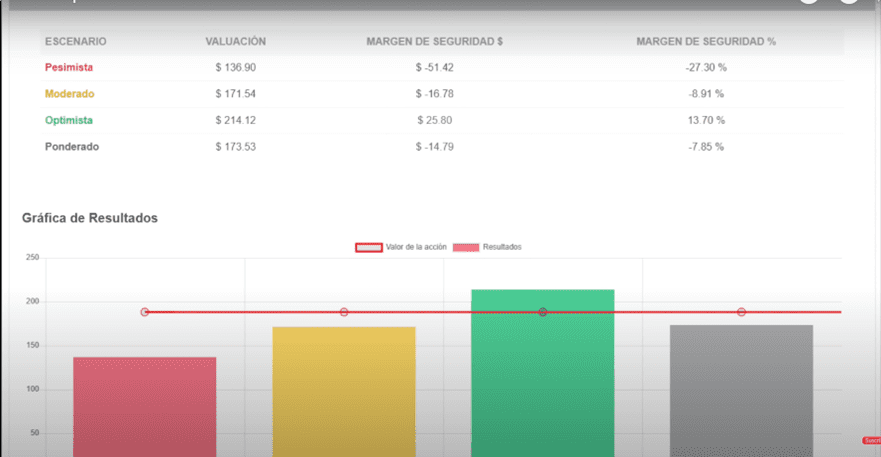881x457 pixels.
Task: Click the line marker above the yellow bar
Action: [344, 312]
